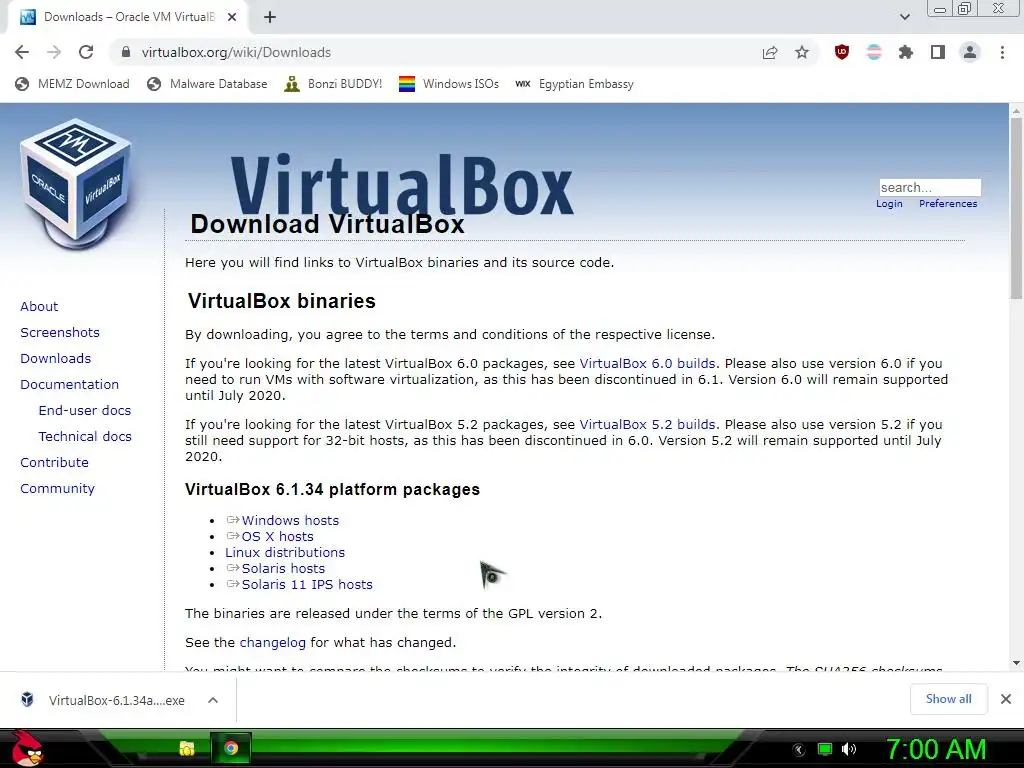Screen dimensions: 1024x768
Task: Open the Egyptian Embassy bookmark
Action: [574, 84]
